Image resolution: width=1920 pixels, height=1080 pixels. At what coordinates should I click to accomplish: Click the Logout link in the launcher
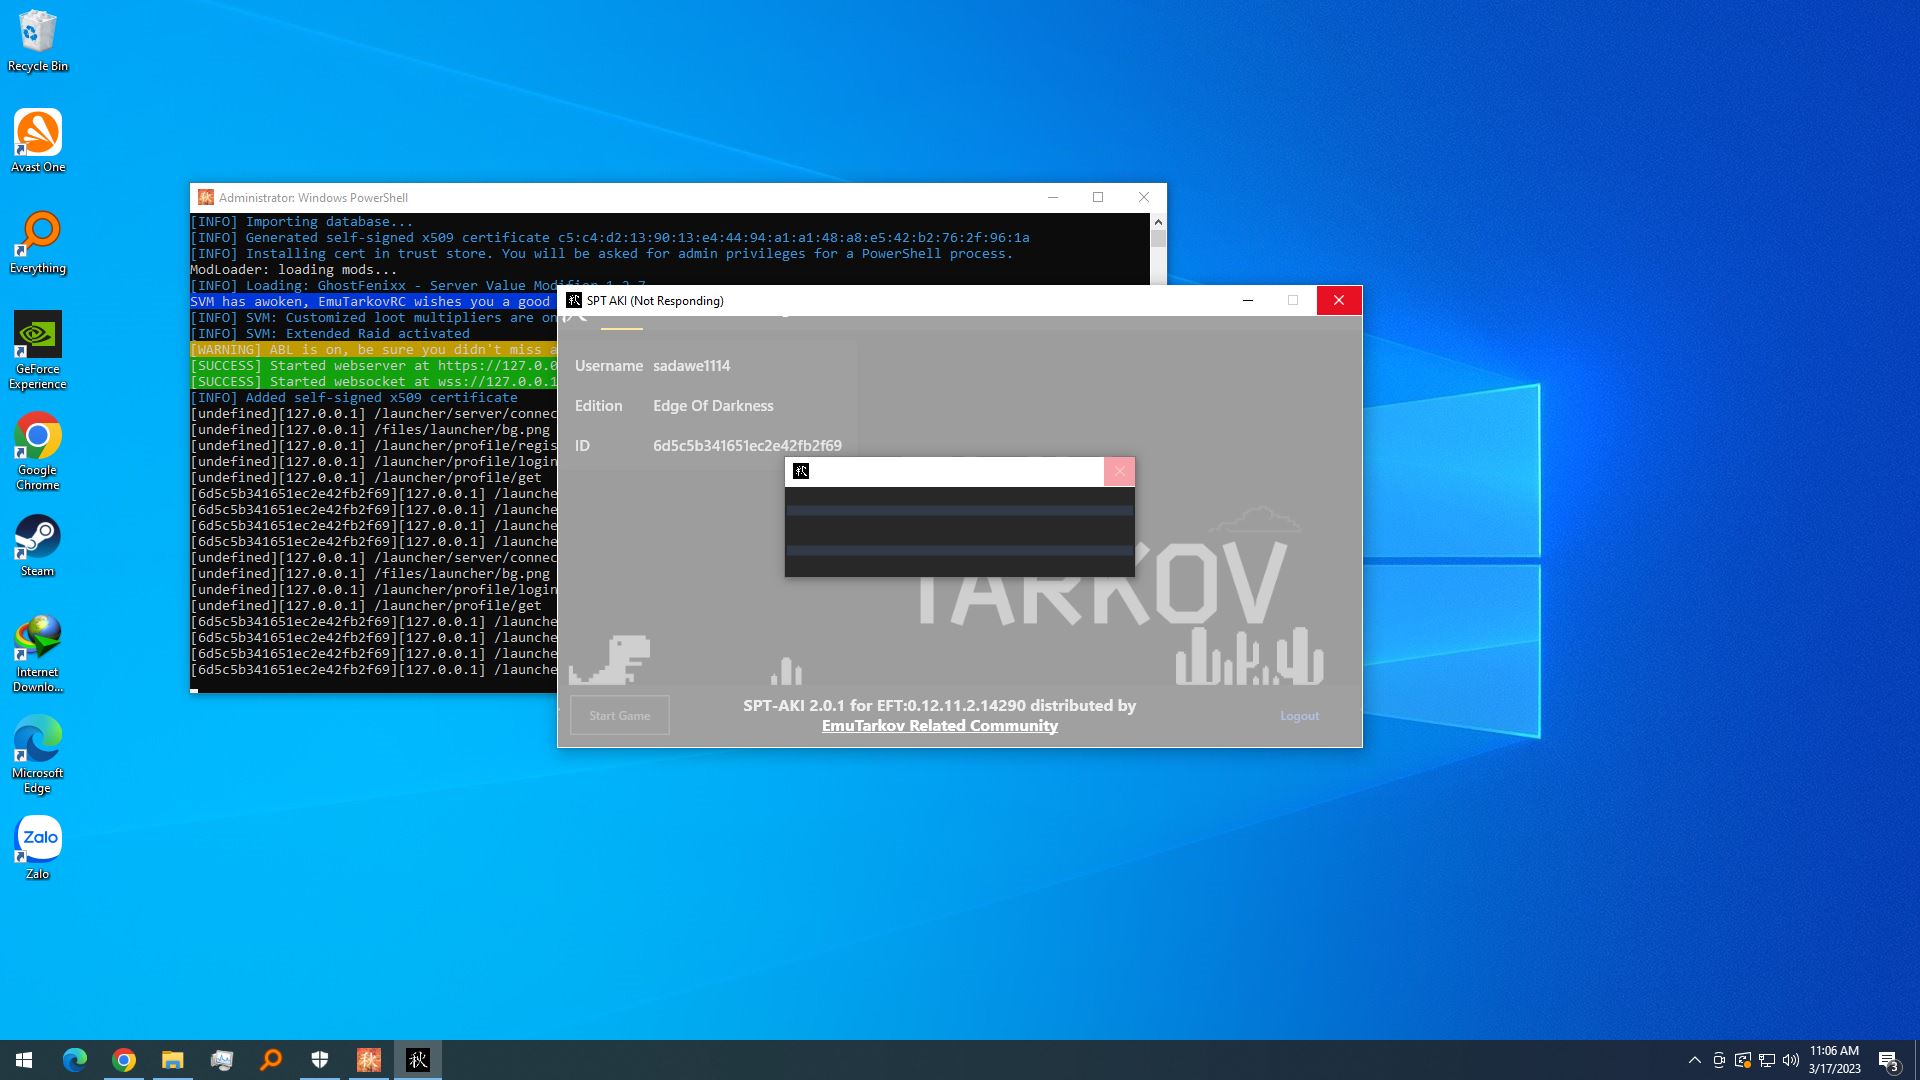[x=1299, y=716]
